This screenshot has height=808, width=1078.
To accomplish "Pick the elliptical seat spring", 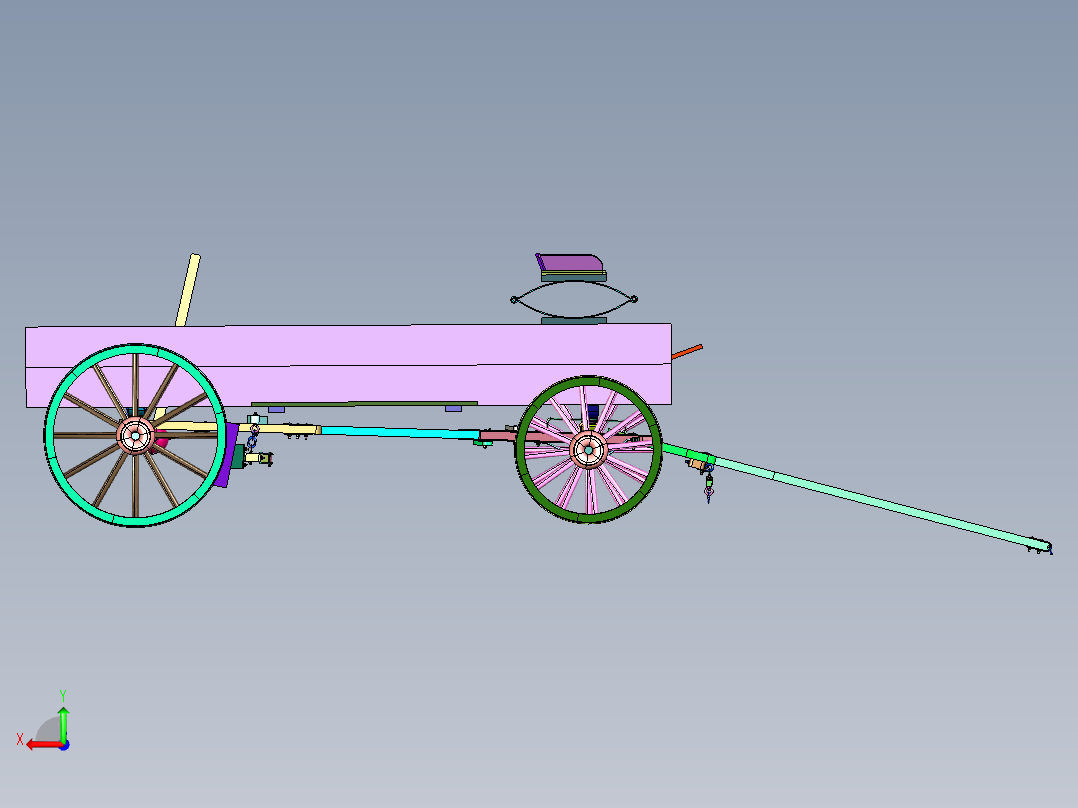I will 574,299.
